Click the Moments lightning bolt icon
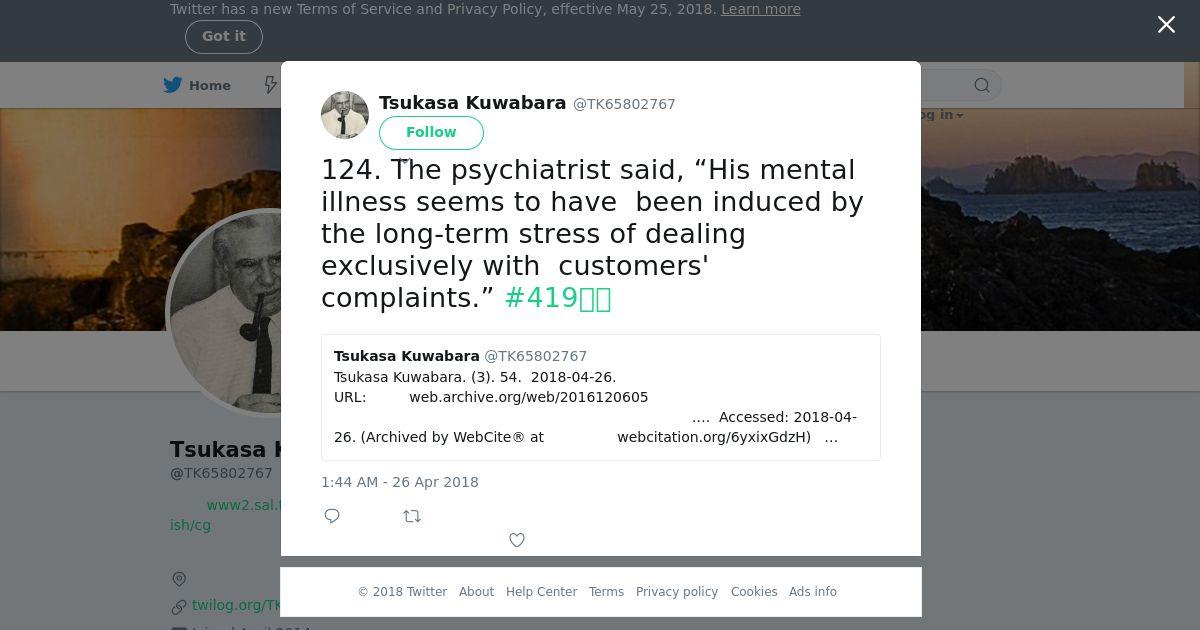This screenshot has width=1200, height=630. [270, 85]
